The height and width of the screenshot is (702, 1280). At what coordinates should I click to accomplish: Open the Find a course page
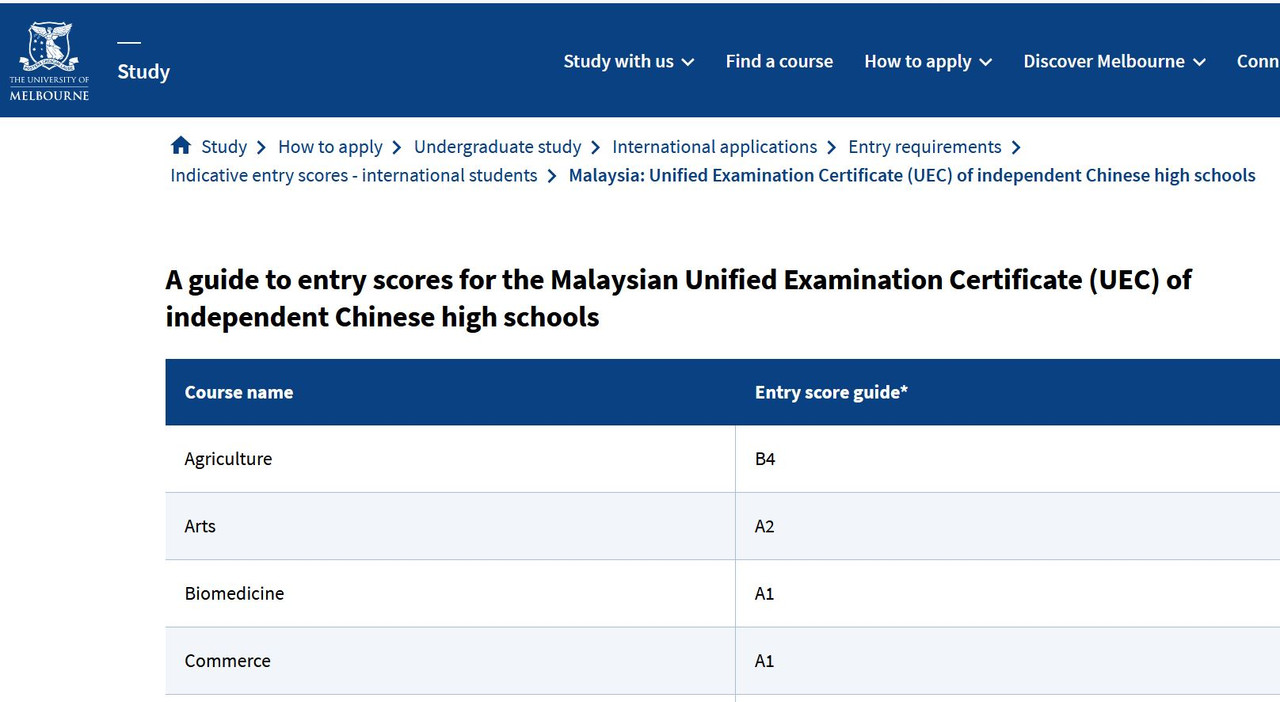(x=779, y=61)
